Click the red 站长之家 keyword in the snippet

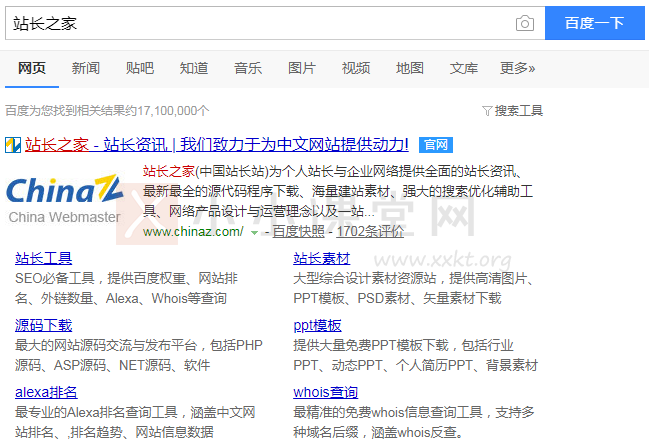[x=169, y=171]
